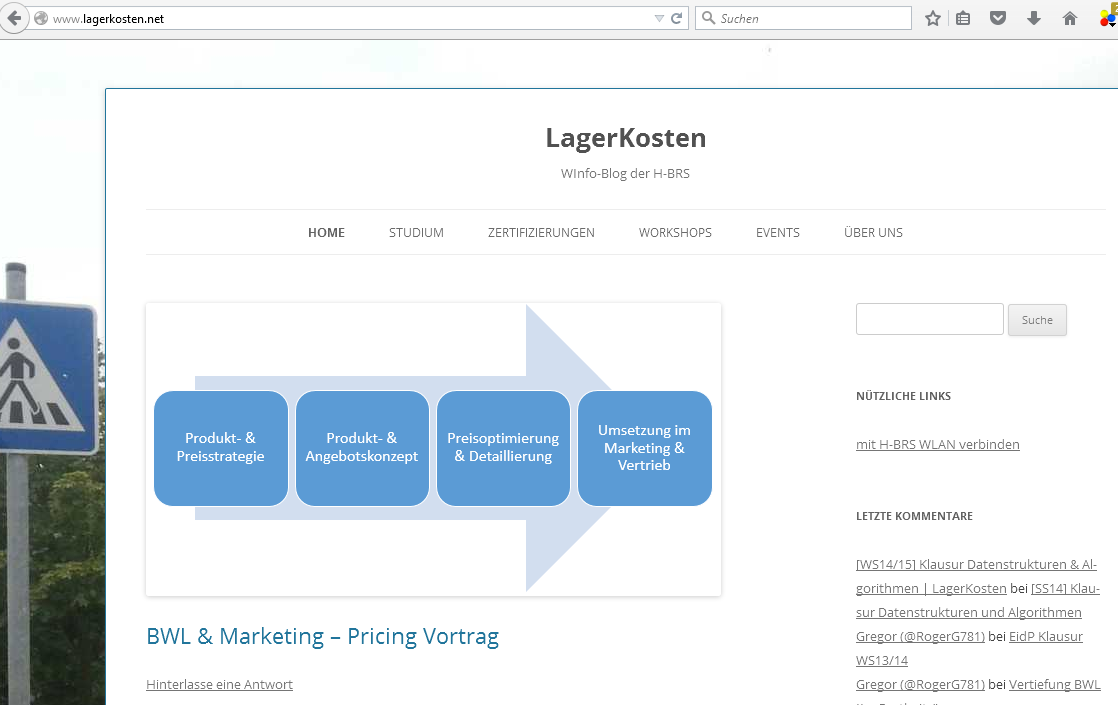Screen dimensions: 1118x705
Task: Click the search engine magnifier icon
Action: 708,18
